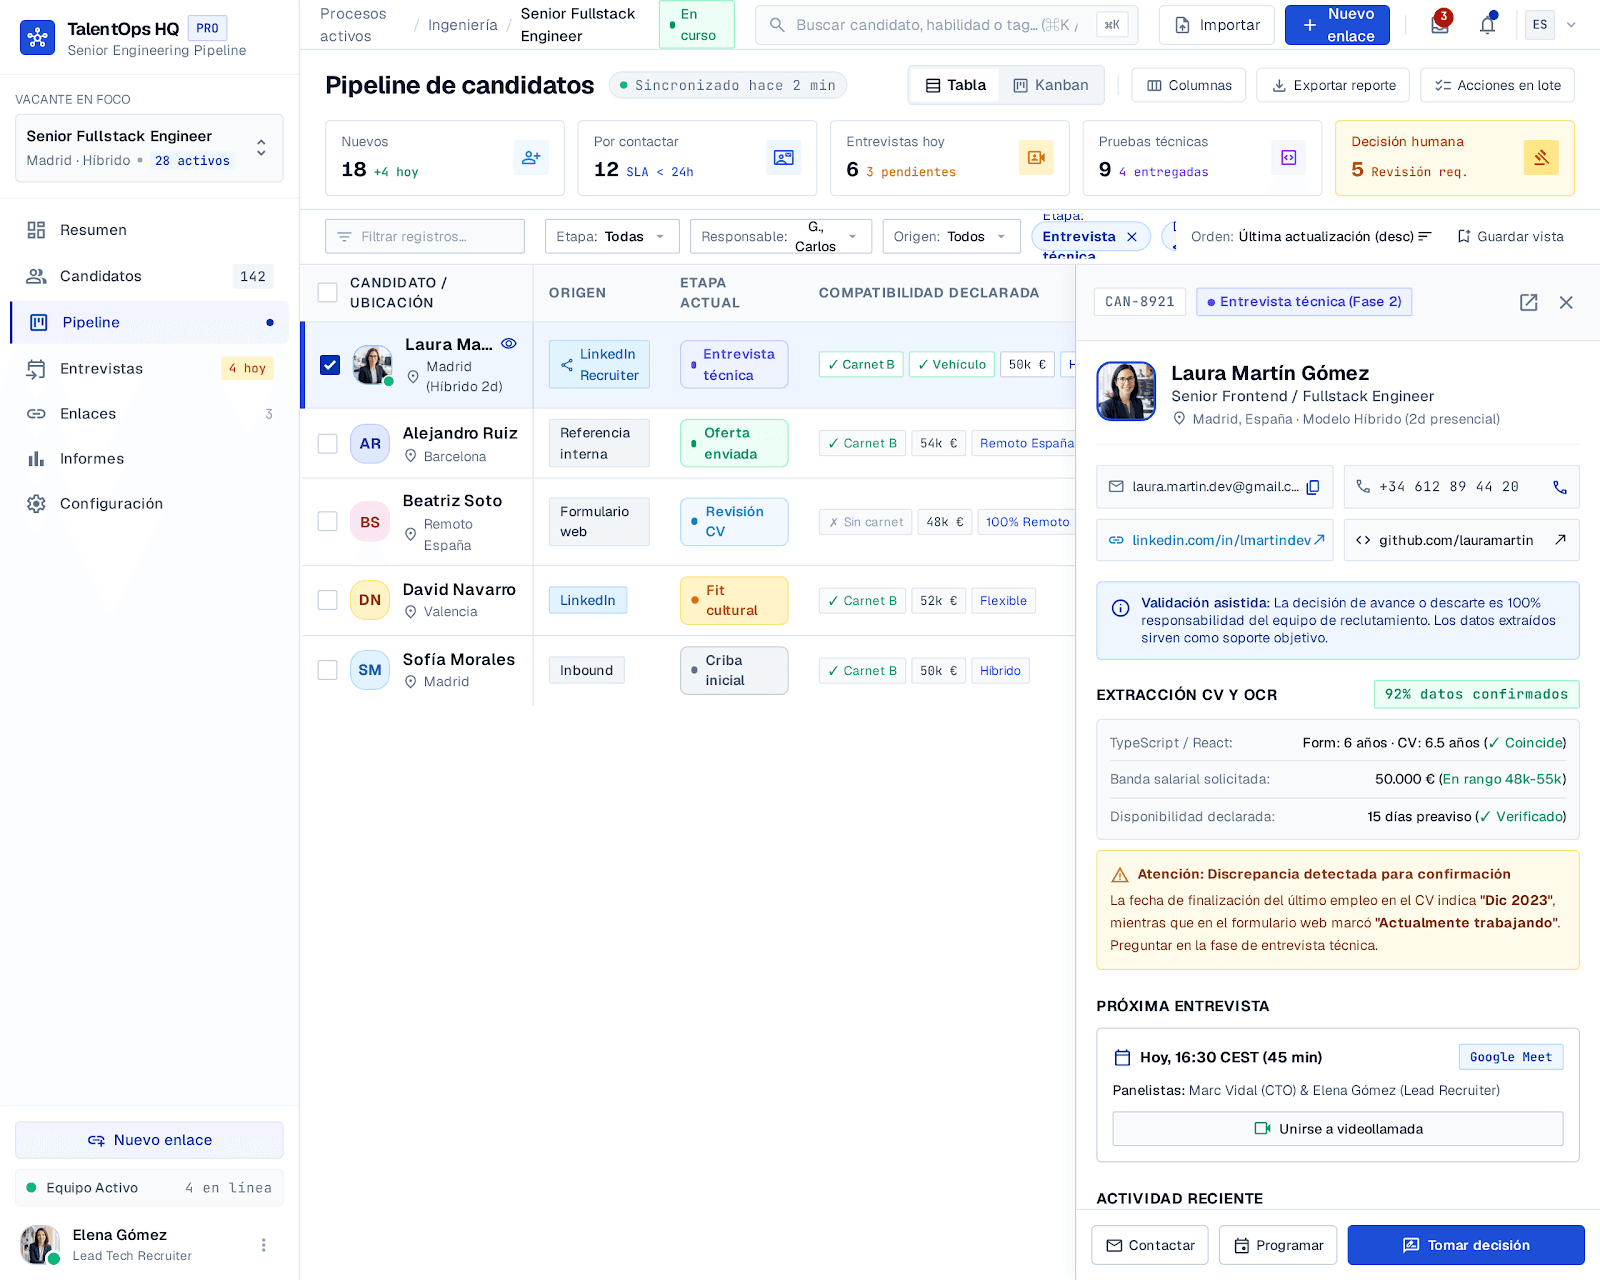Close the Laura Martín Gómez detail panel

pos(1566,302)
